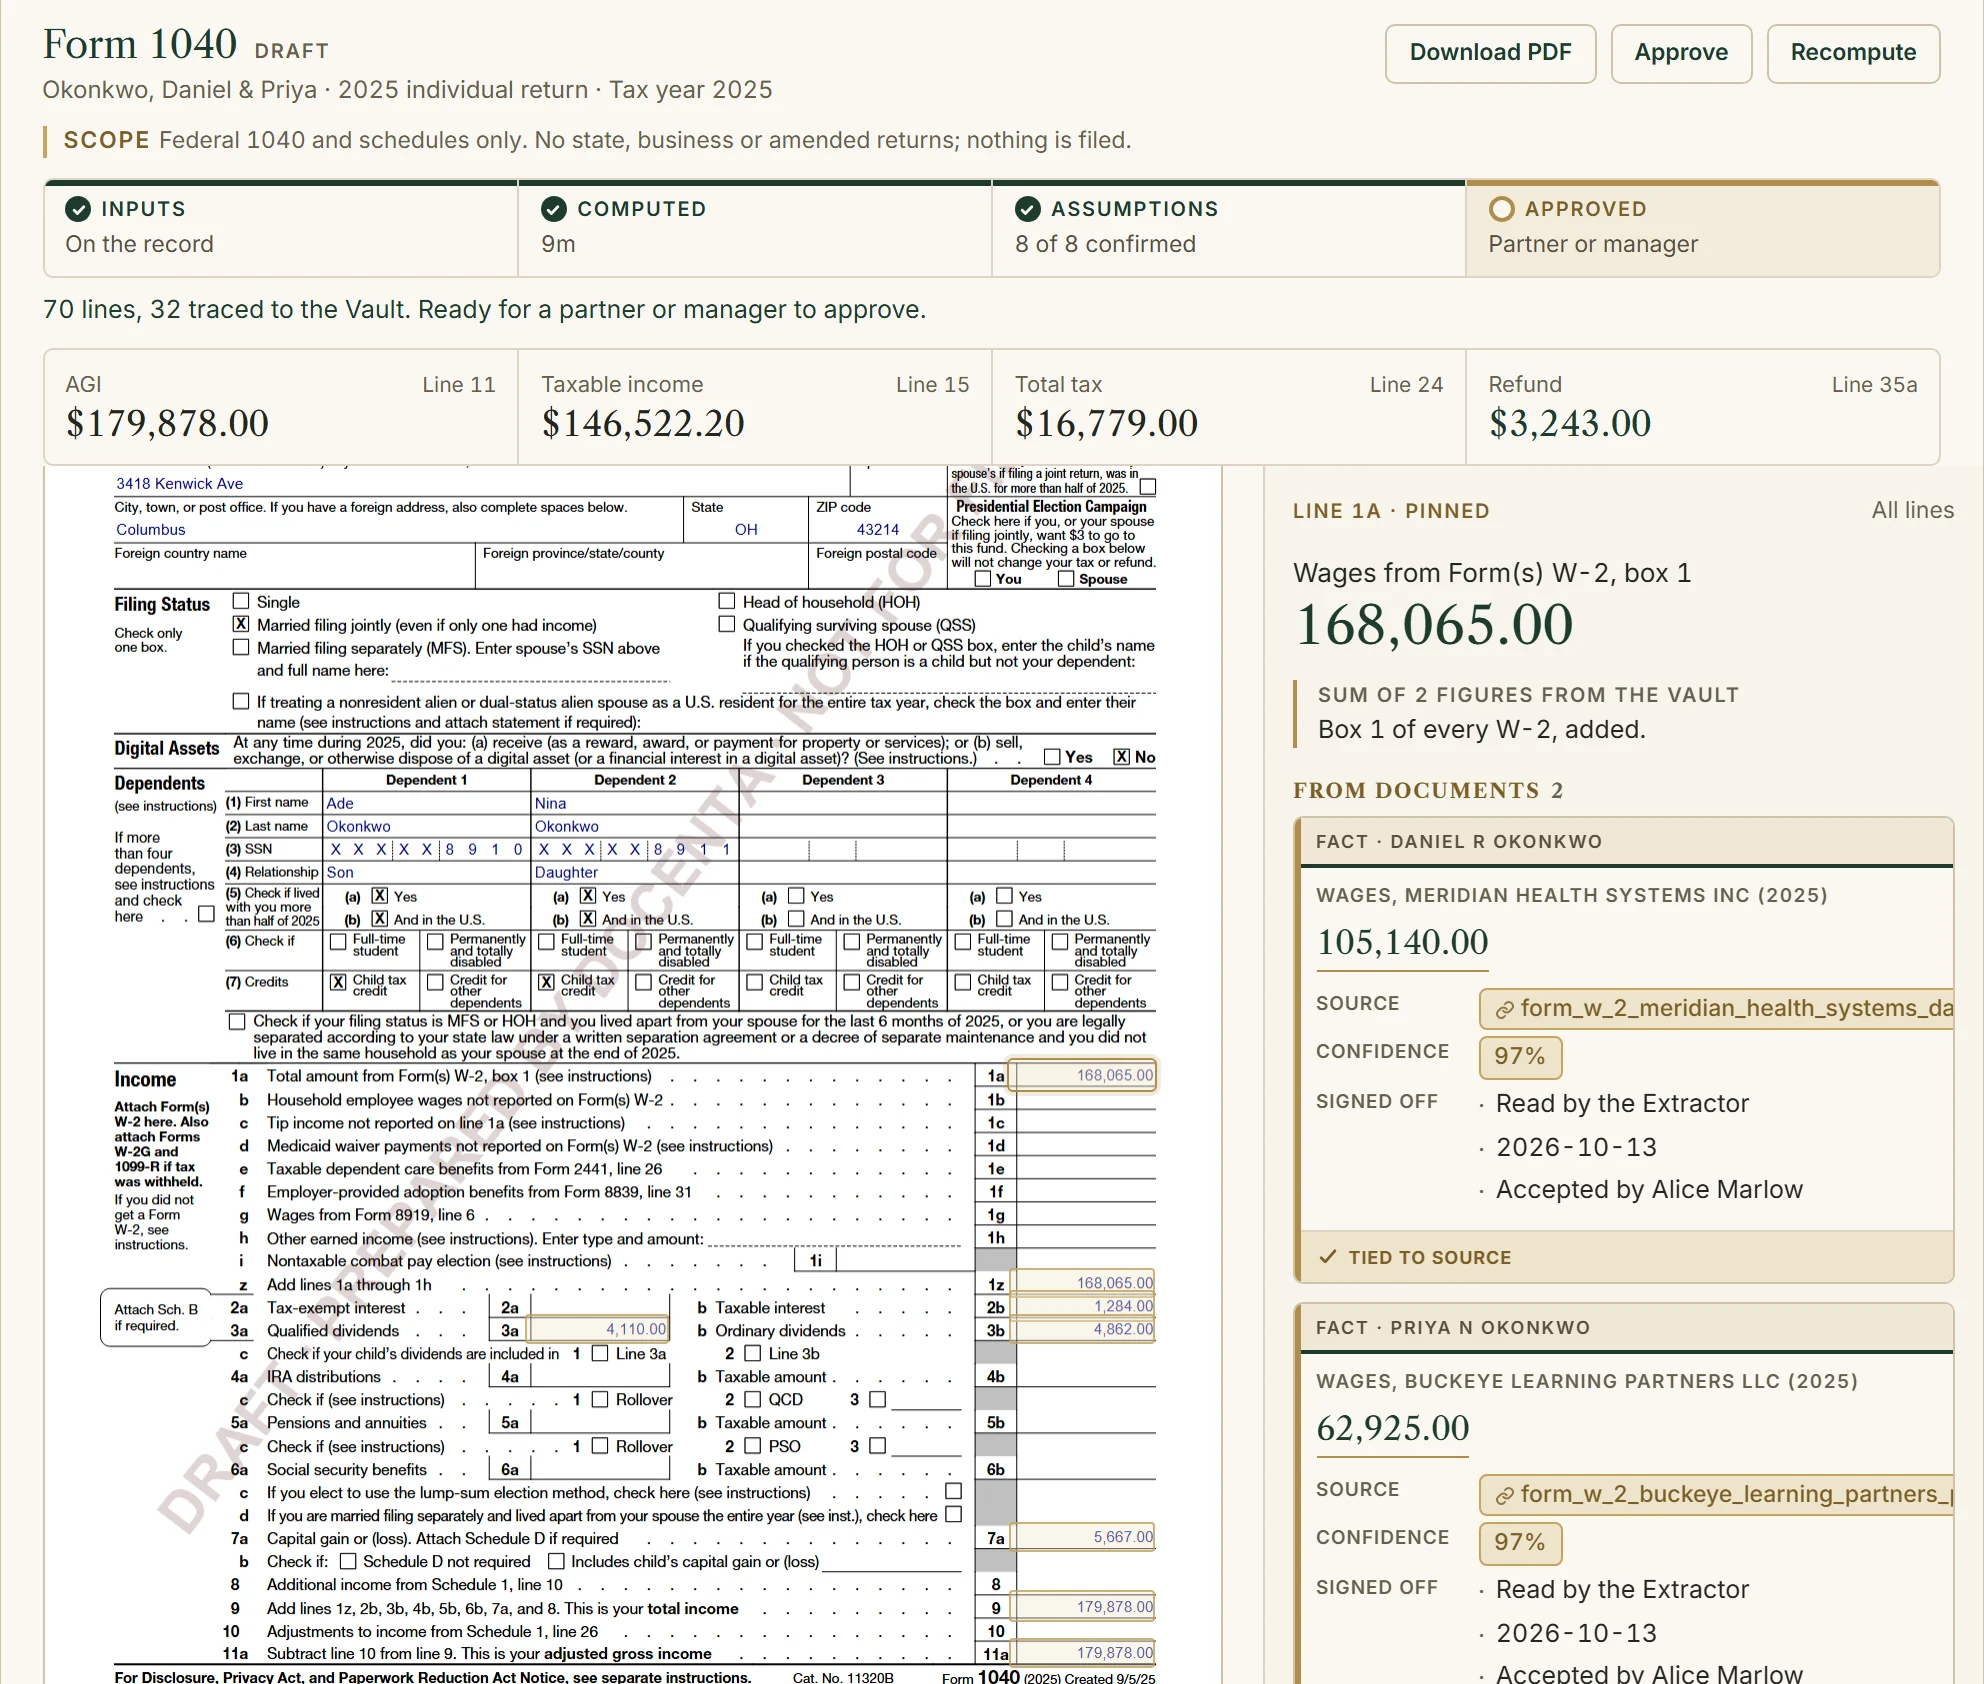Toggle the Digital Assets No checkbox

1122,757
